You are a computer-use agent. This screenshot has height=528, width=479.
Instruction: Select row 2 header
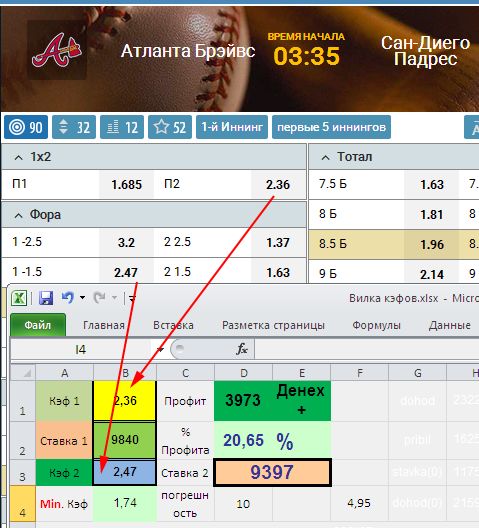point(23,440)
